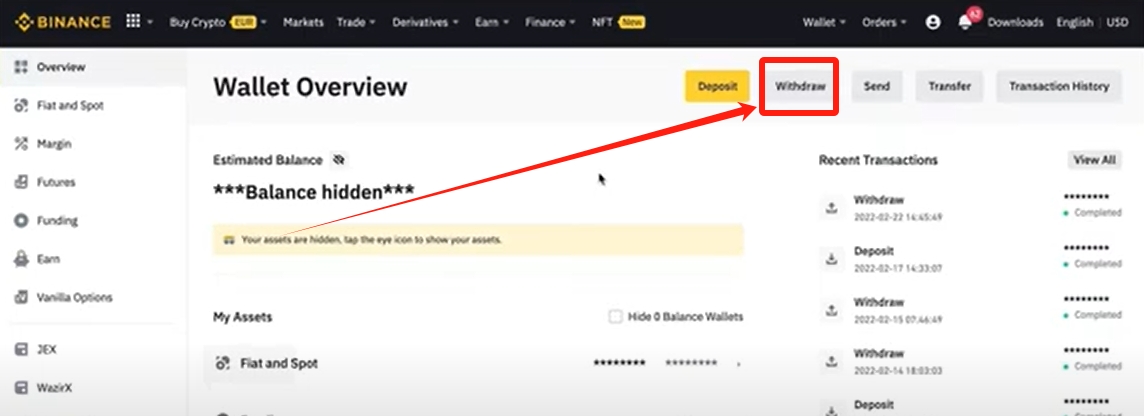Viewport: 1144px width, 416px height.
Task: Open Withdraw transaction from 2022-02-22
Action: (970, 208)
